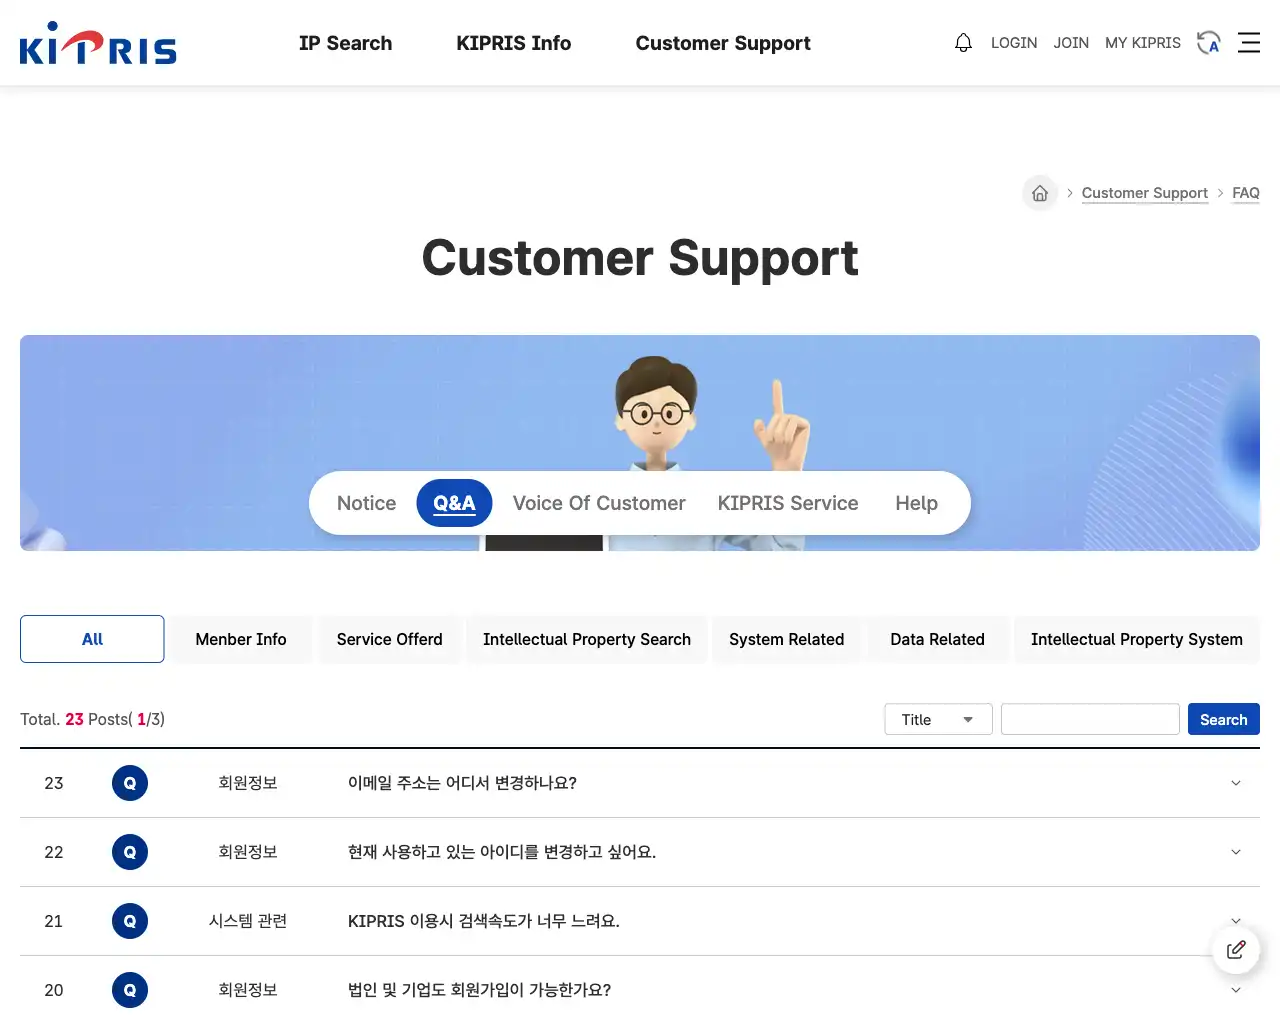The height and width of the screenshot is (1024, 1280).
Task: Click the FAQ breadcrumb link
Action: [1246, 193]
